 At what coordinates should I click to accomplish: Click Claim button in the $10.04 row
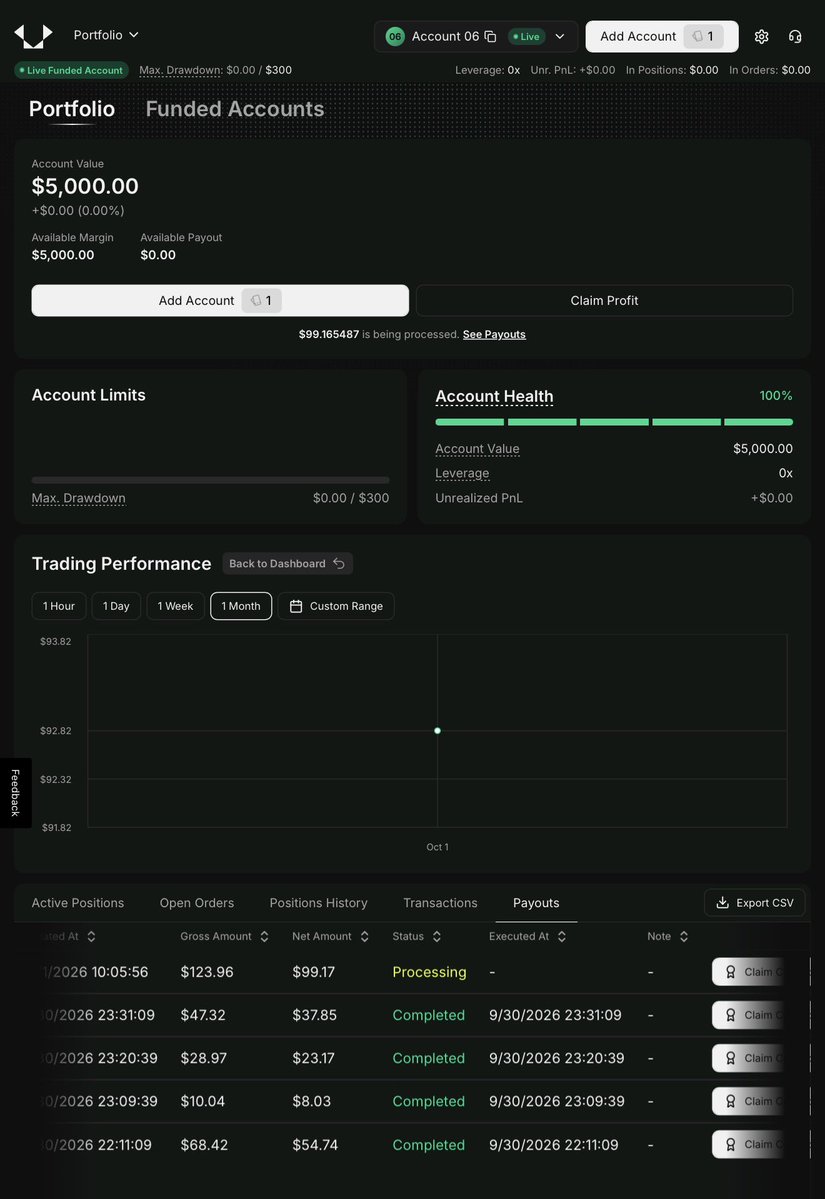click(748, 1101)
